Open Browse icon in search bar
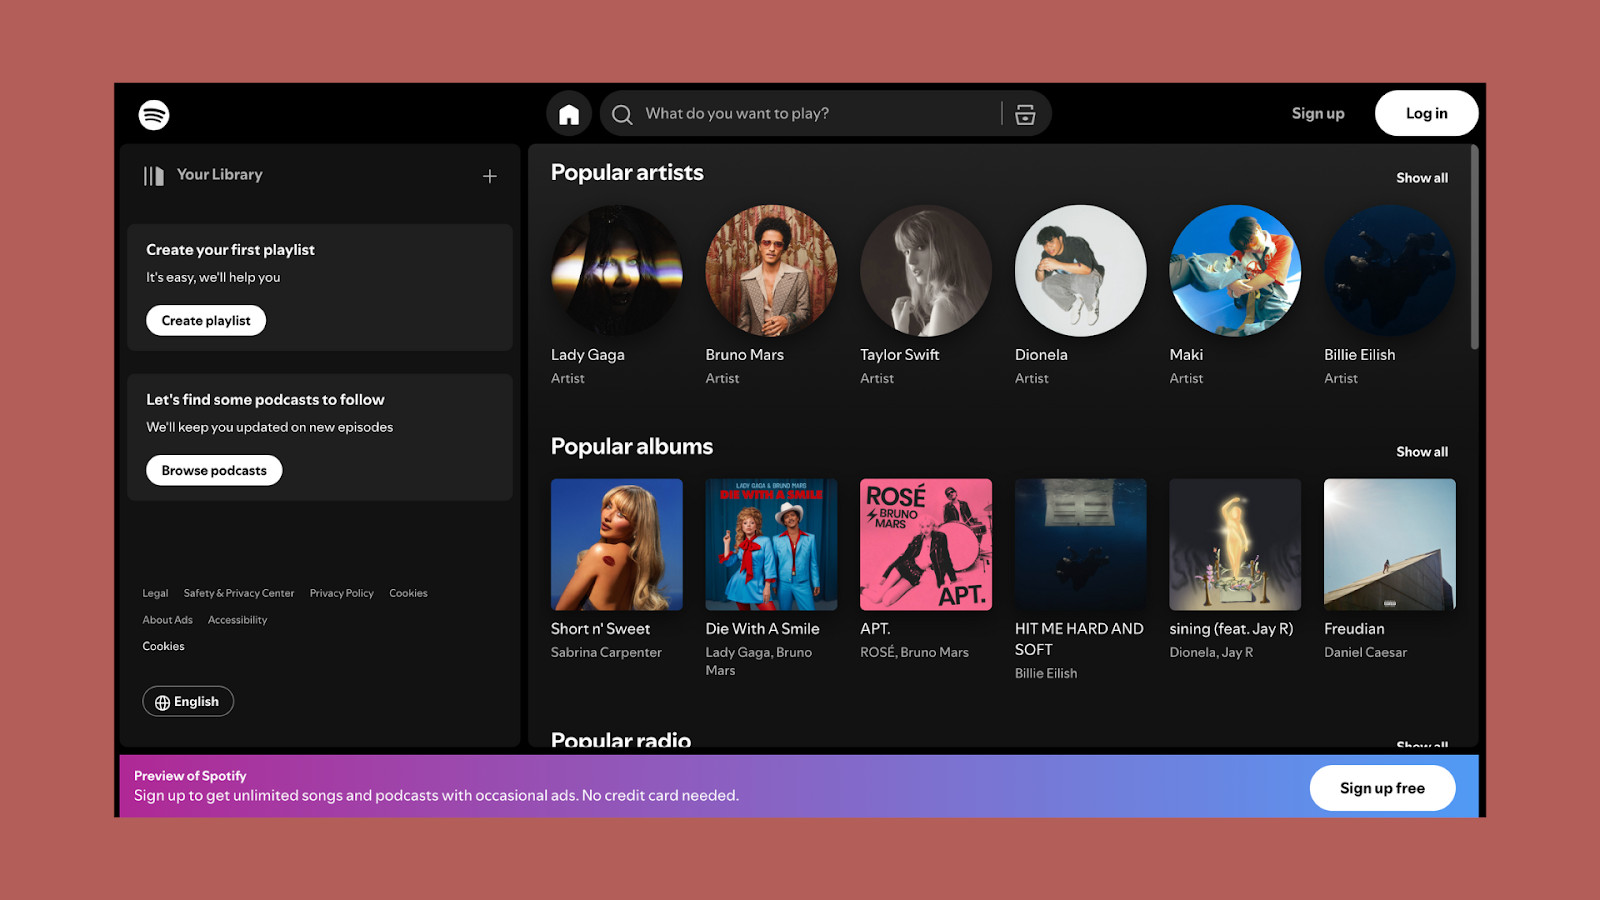Image resolution: width=1600 pixels, height=900 pixels. [1025, 114]
